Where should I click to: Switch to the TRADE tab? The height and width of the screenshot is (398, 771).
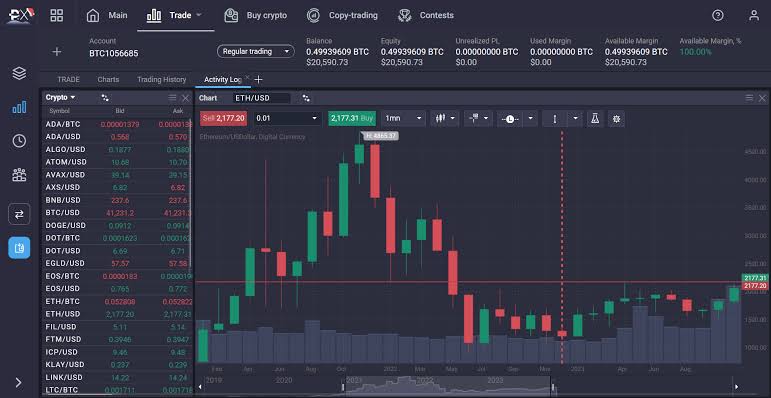click(x=68, y=79)
